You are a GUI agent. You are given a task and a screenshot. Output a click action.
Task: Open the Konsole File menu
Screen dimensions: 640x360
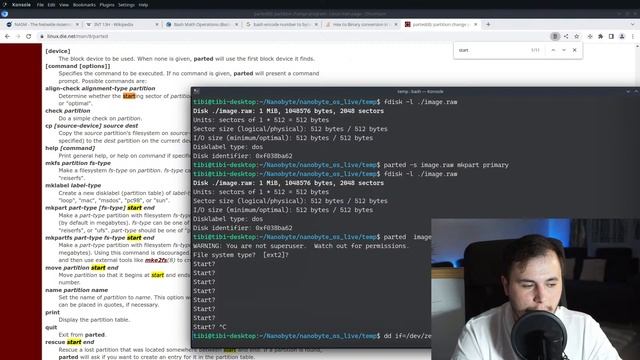pyautogui.click(x=40, y=5)
